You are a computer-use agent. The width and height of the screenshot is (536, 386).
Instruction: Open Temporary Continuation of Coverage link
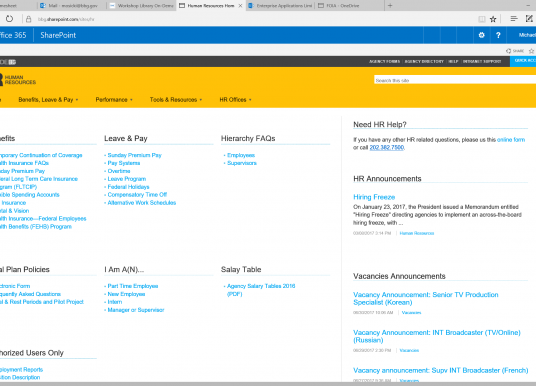click(41, 155)
